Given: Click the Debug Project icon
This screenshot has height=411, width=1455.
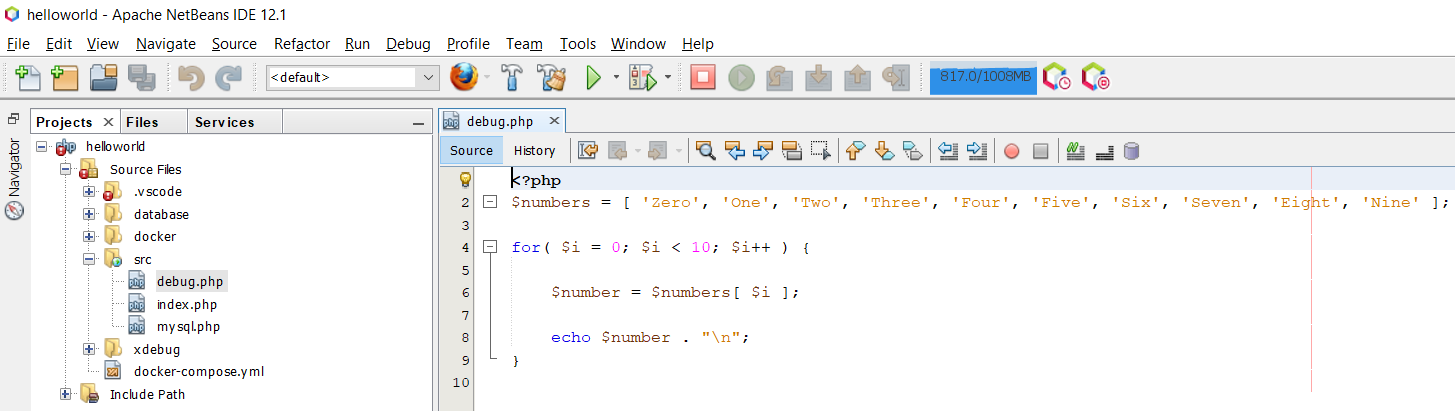Looking at the screenshot, I should [x=641, y=77].
